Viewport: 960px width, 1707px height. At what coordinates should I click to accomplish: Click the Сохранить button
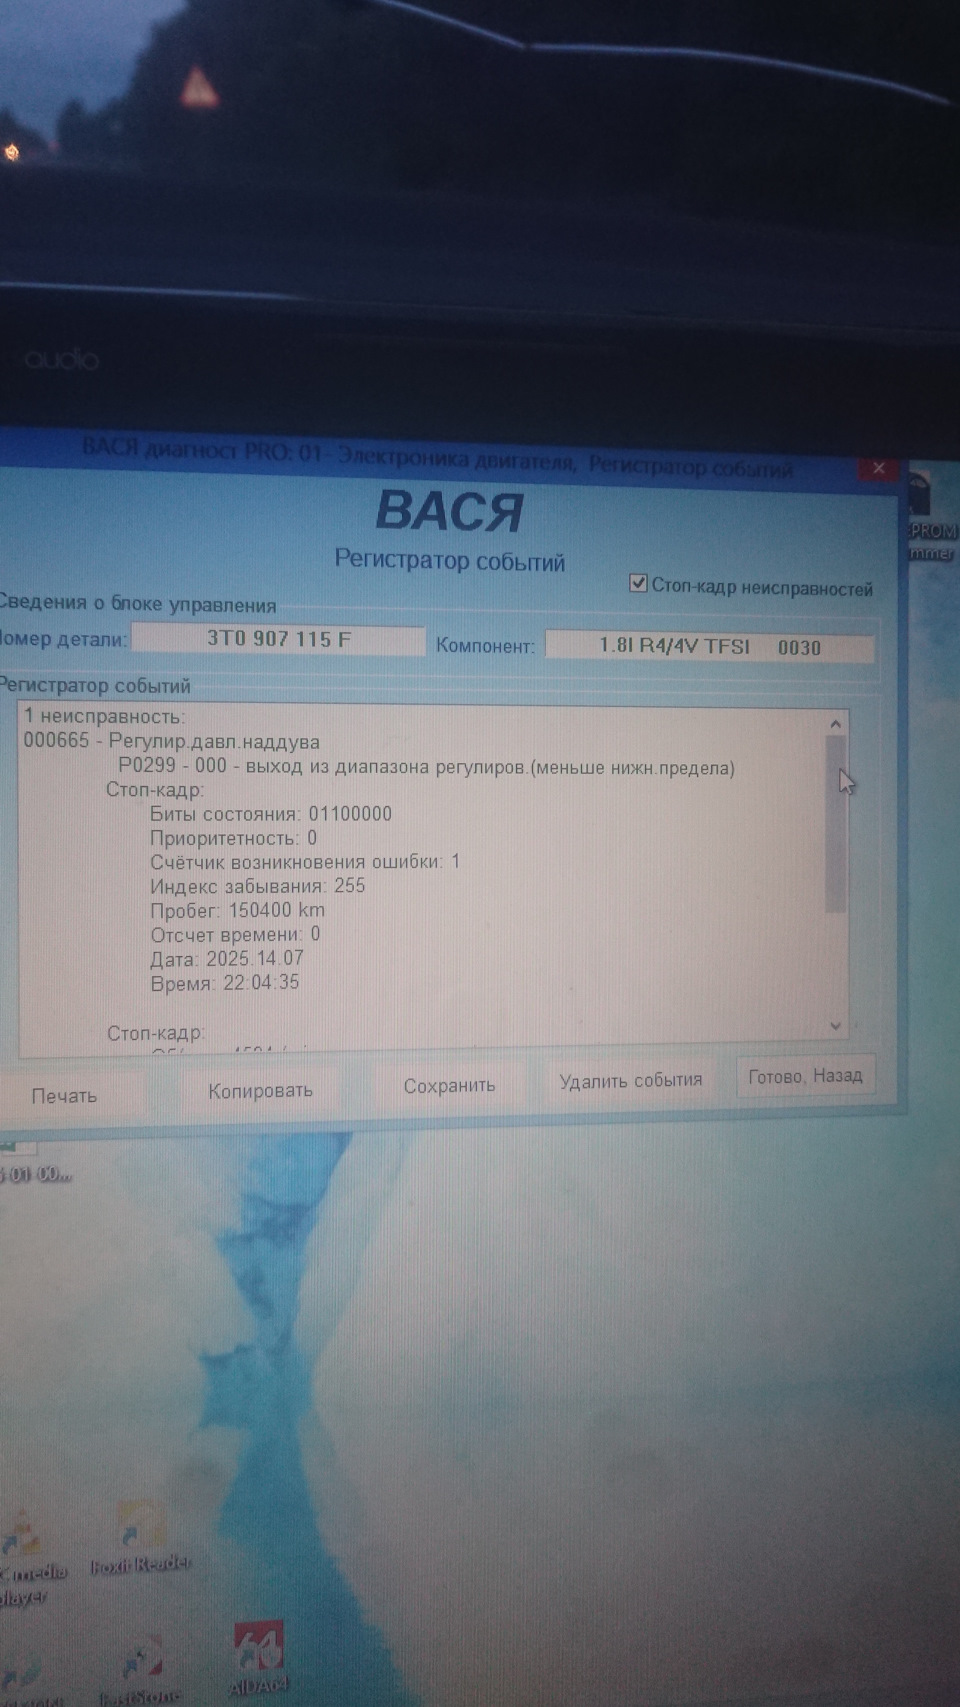coord(449,1085)
